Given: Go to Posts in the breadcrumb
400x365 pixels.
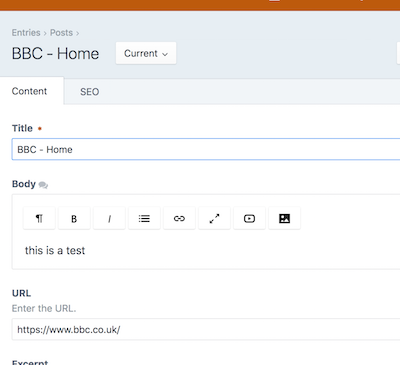Looking at the screenshot, I should coord(61,33).
